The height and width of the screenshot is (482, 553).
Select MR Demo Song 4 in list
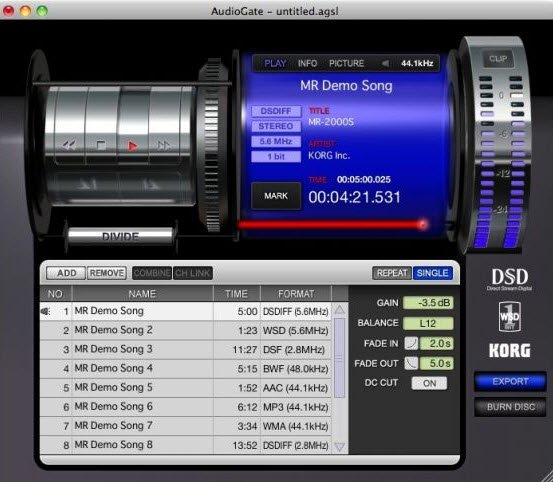186,368
